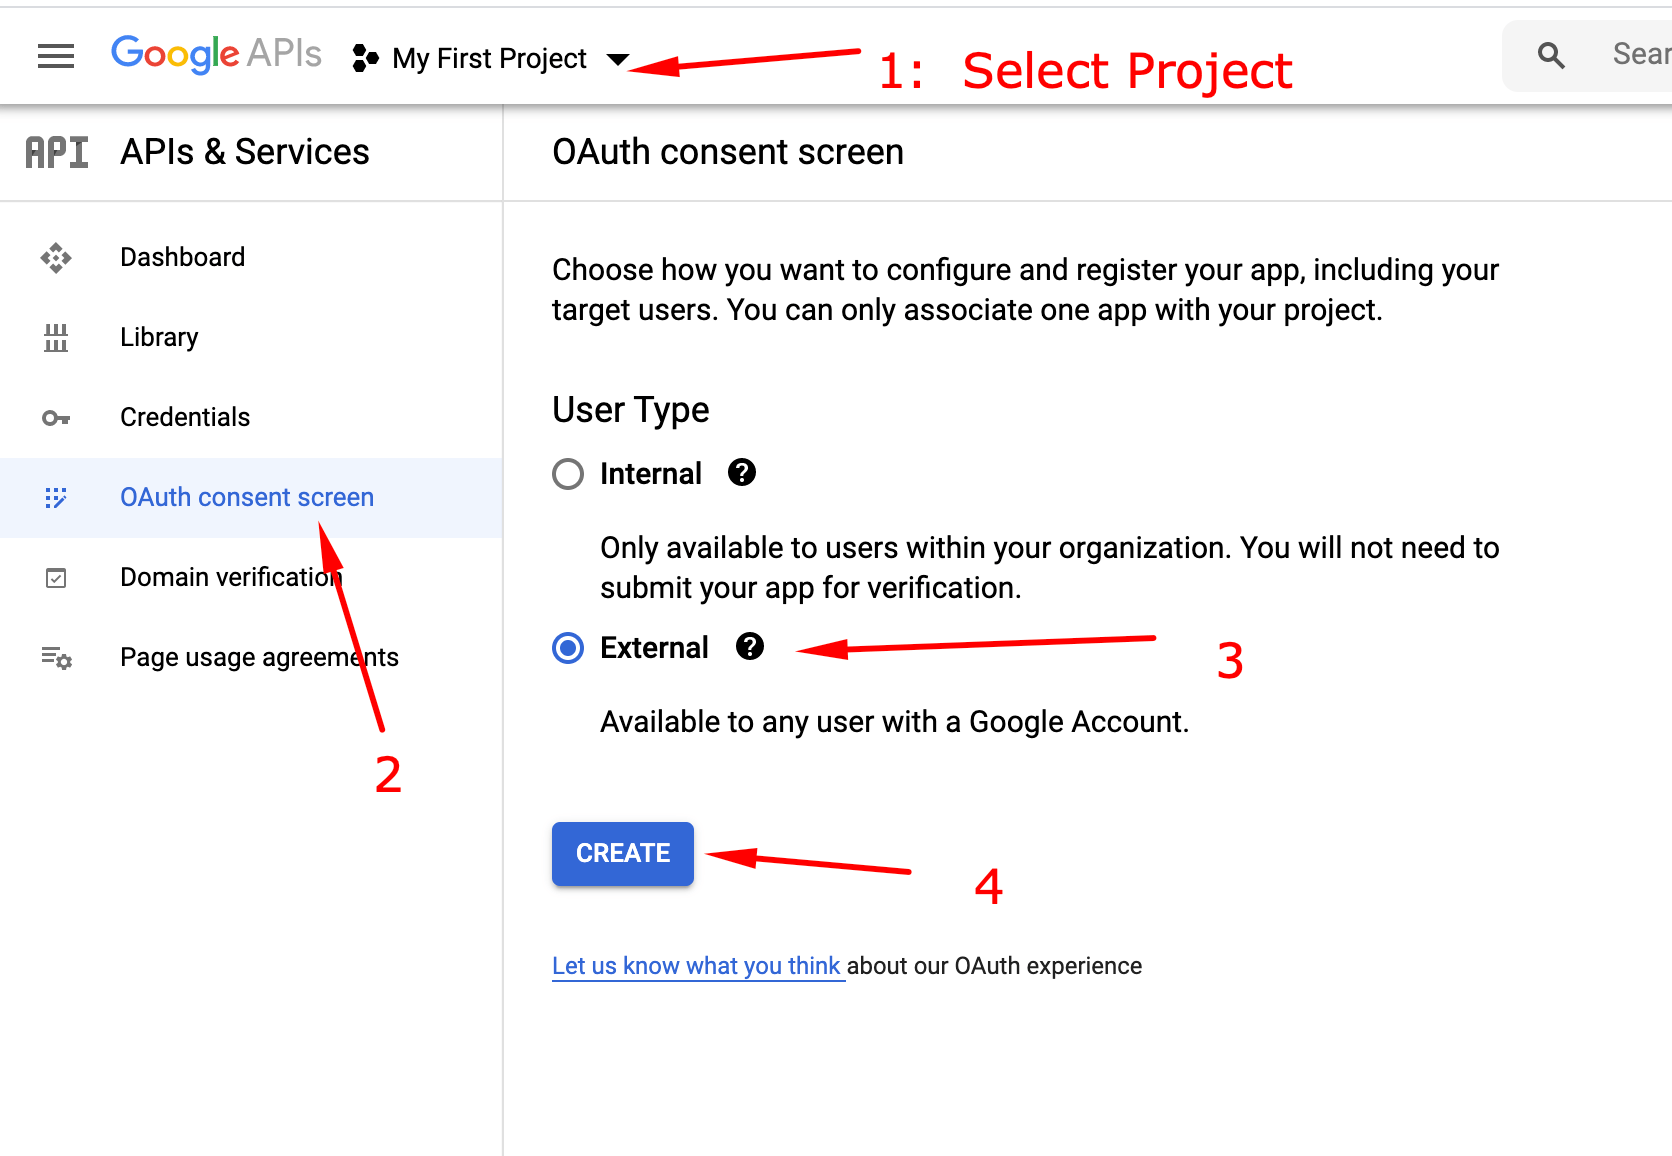This screenshot has width=1672, height=1156.
Task: Click into the search field
Action: [x=1638, y=56]
